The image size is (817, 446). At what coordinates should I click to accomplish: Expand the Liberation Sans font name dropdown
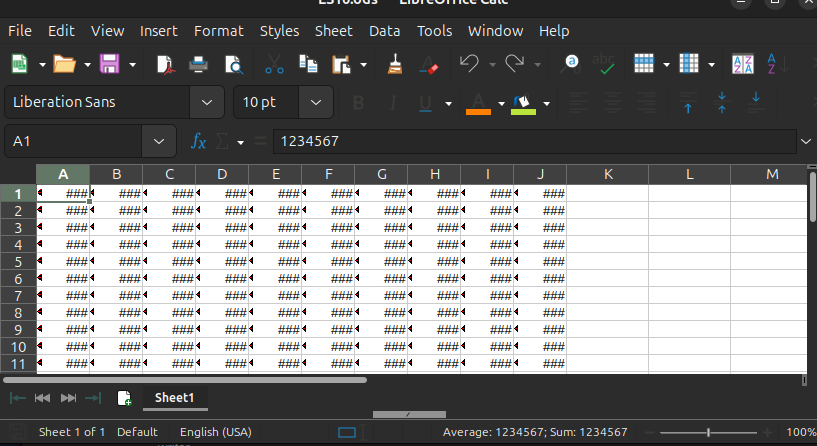tap(207, 102)
